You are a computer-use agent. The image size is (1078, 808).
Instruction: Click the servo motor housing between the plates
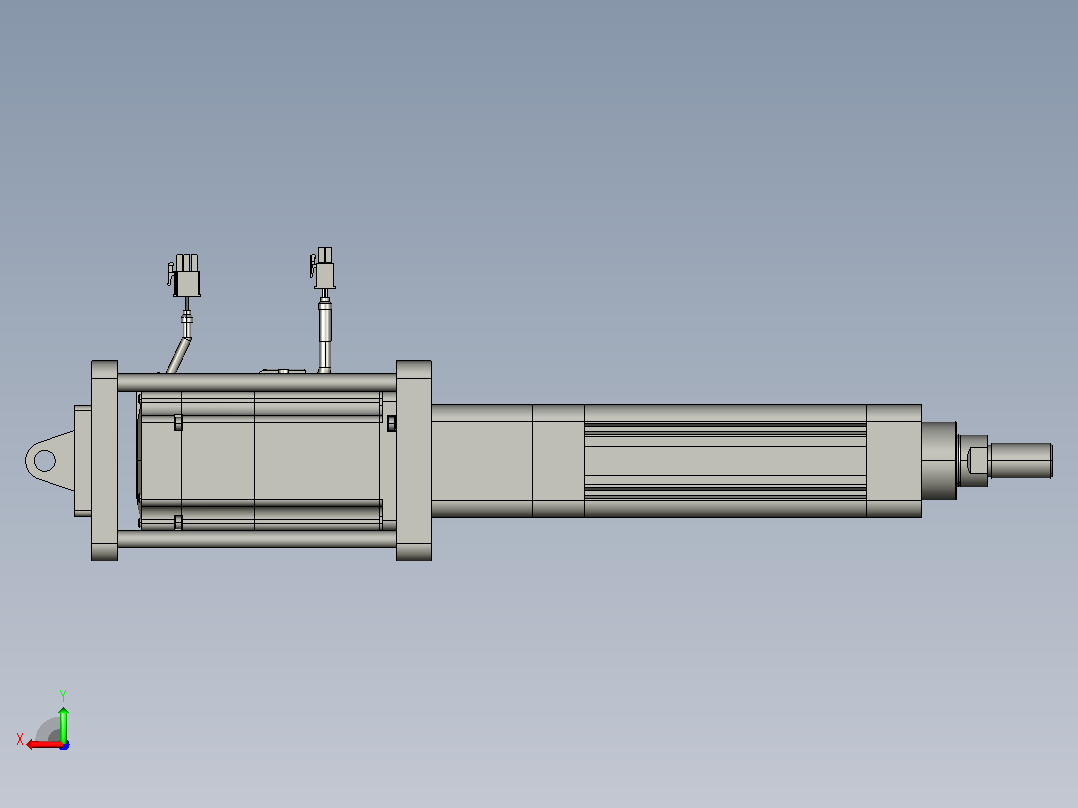pyautogui.click(x=261, y=461)
